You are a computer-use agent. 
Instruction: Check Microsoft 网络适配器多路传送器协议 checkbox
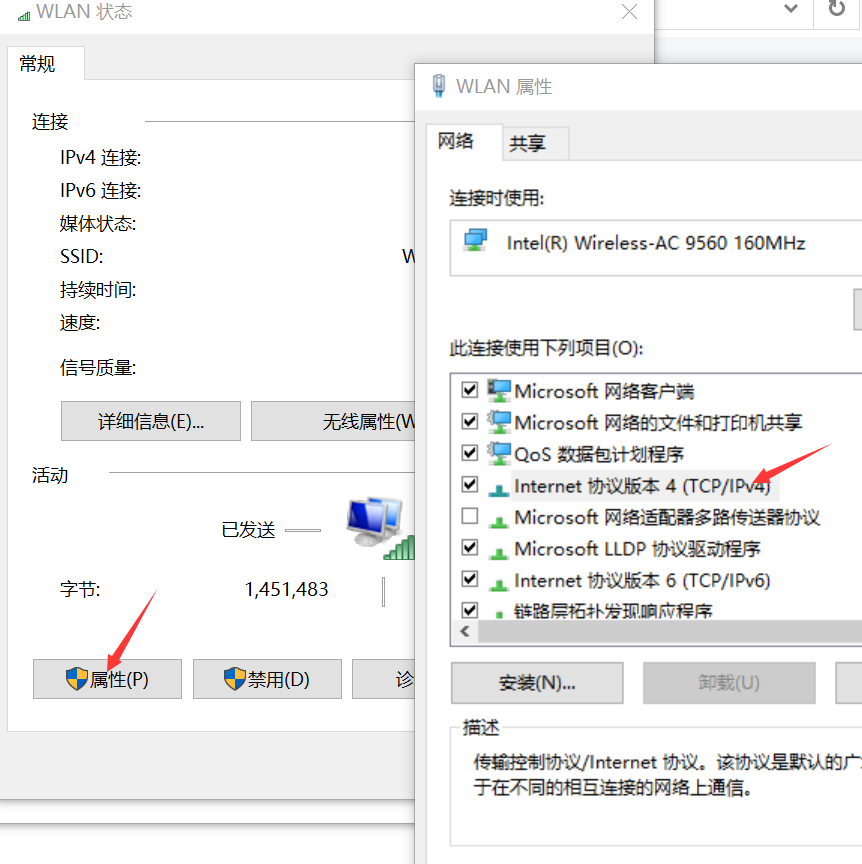pos(470,516)
